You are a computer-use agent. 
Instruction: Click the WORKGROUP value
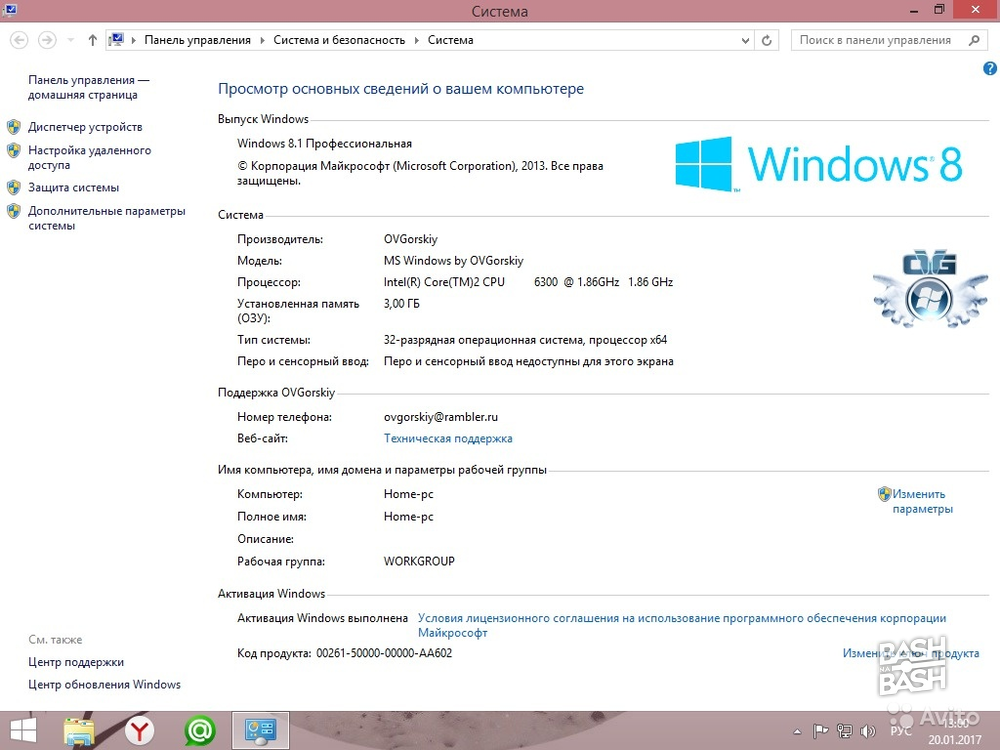coord(419,561)
